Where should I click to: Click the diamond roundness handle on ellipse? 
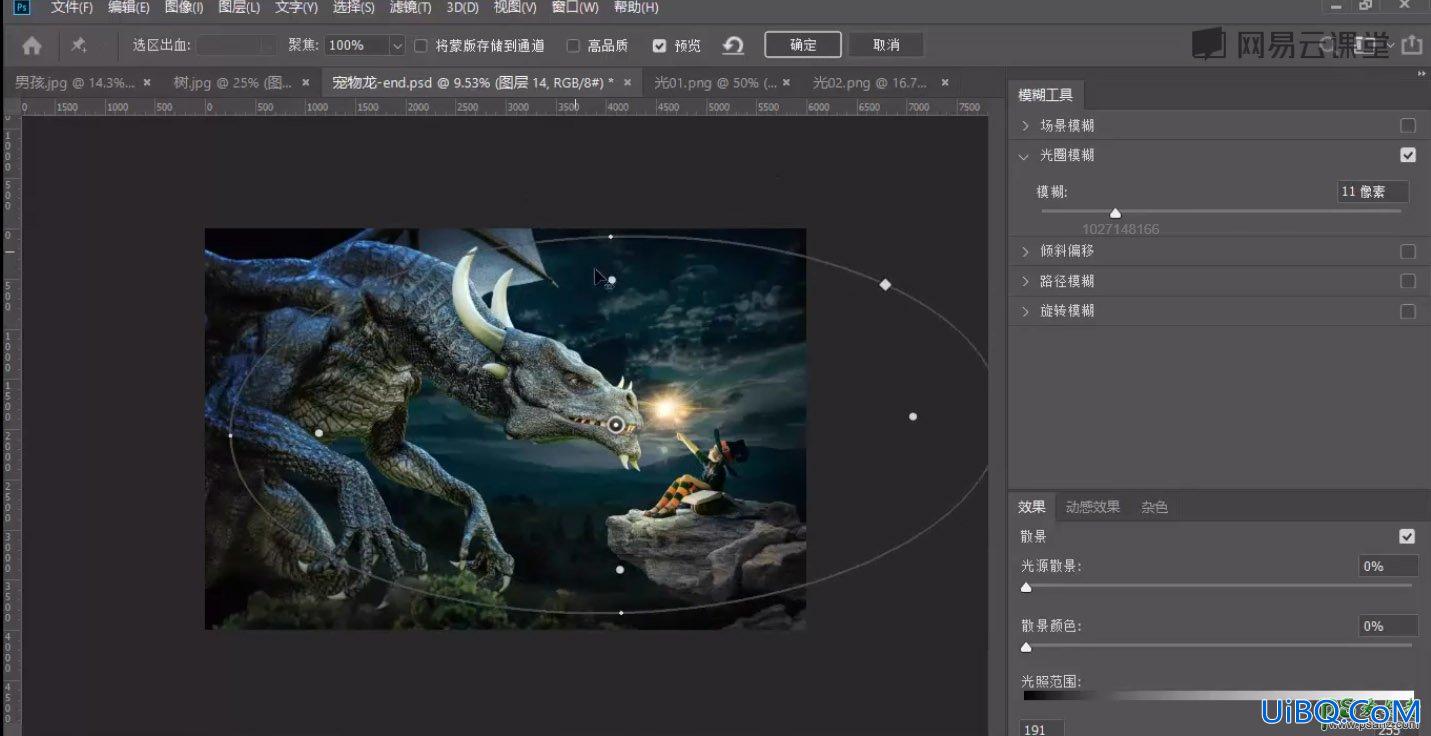(x=885, y=285)
